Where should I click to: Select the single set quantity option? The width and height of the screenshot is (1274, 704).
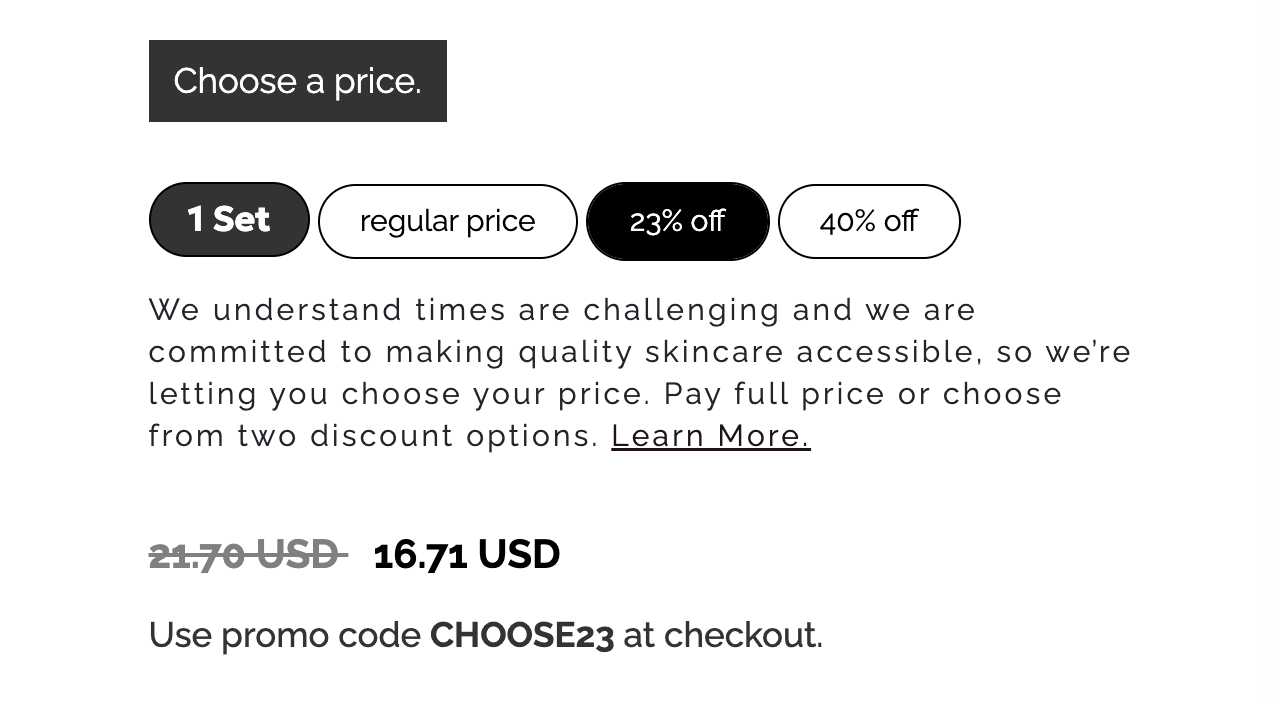(x=229, y=219)
